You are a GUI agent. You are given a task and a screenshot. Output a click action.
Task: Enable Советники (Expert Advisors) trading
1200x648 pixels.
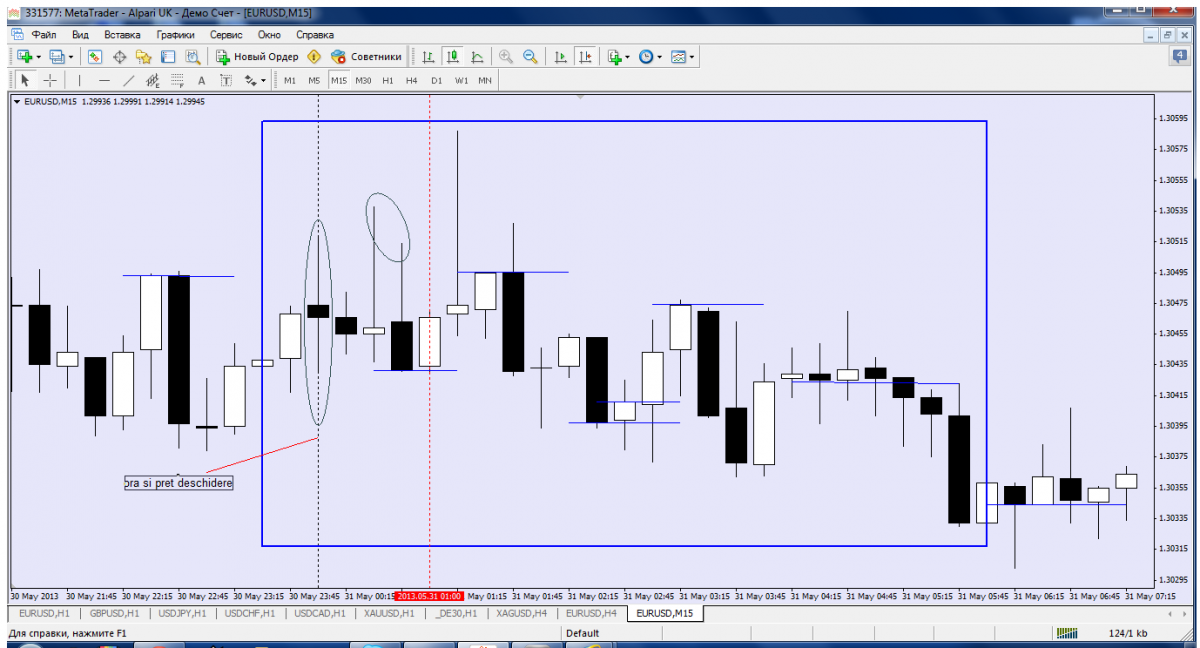tap(366, 57)
